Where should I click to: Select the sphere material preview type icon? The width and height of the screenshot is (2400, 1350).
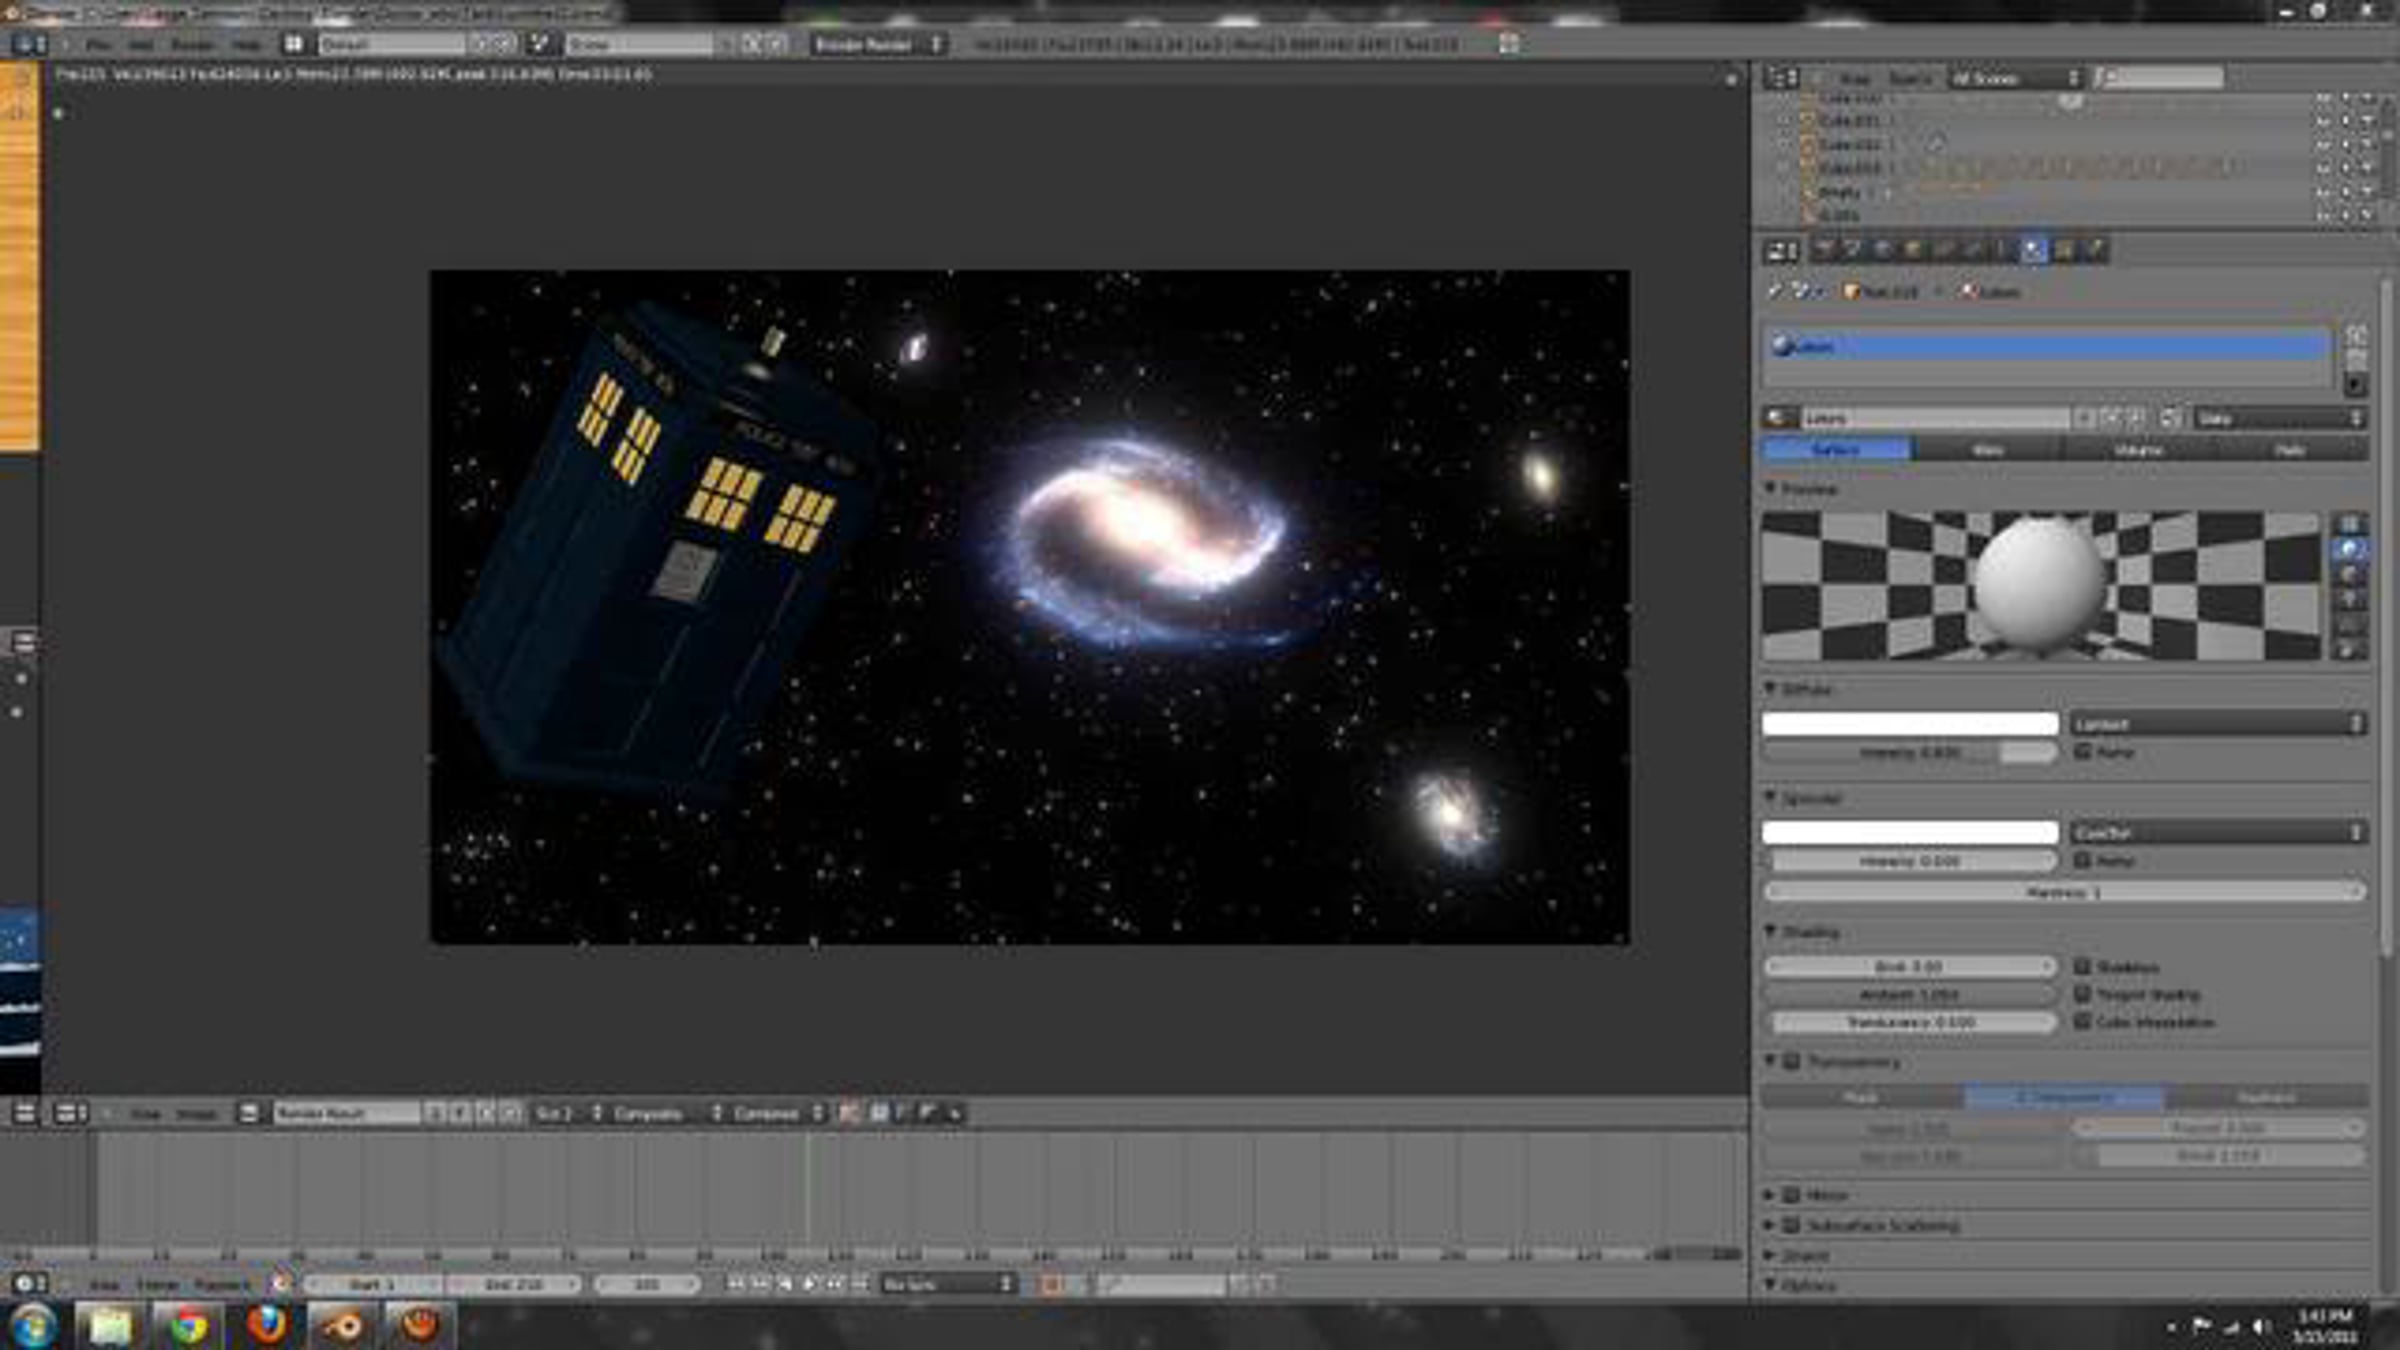coord(2350,549)
